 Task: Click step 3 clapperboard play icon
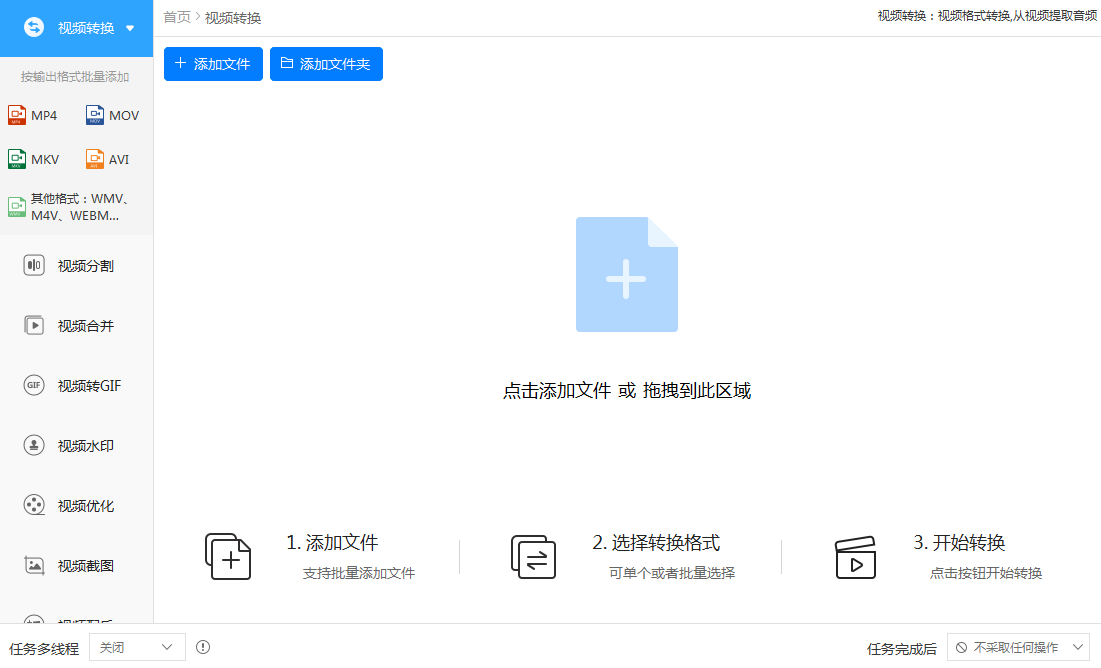(855, 558)
